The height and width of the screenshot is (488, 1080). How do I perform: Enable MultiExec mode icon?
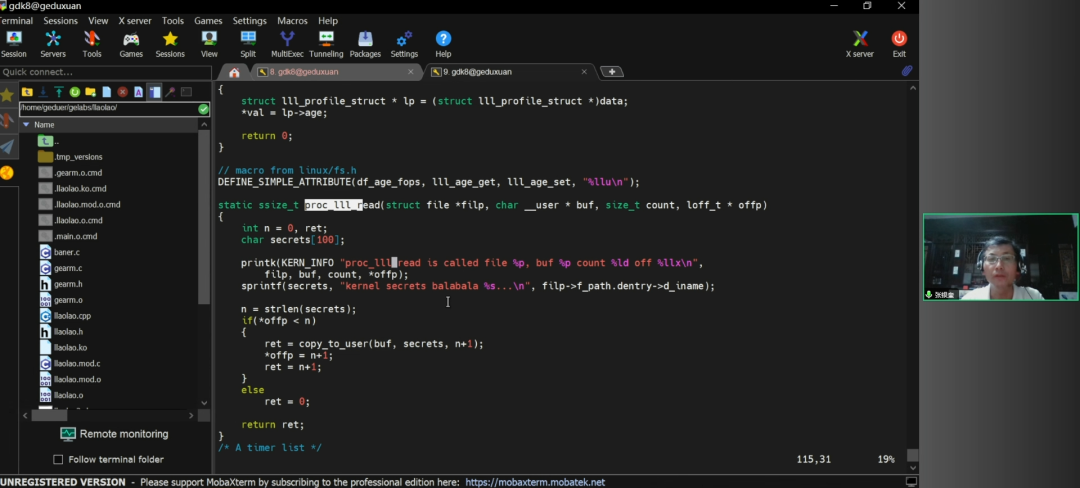coord(287,45)
